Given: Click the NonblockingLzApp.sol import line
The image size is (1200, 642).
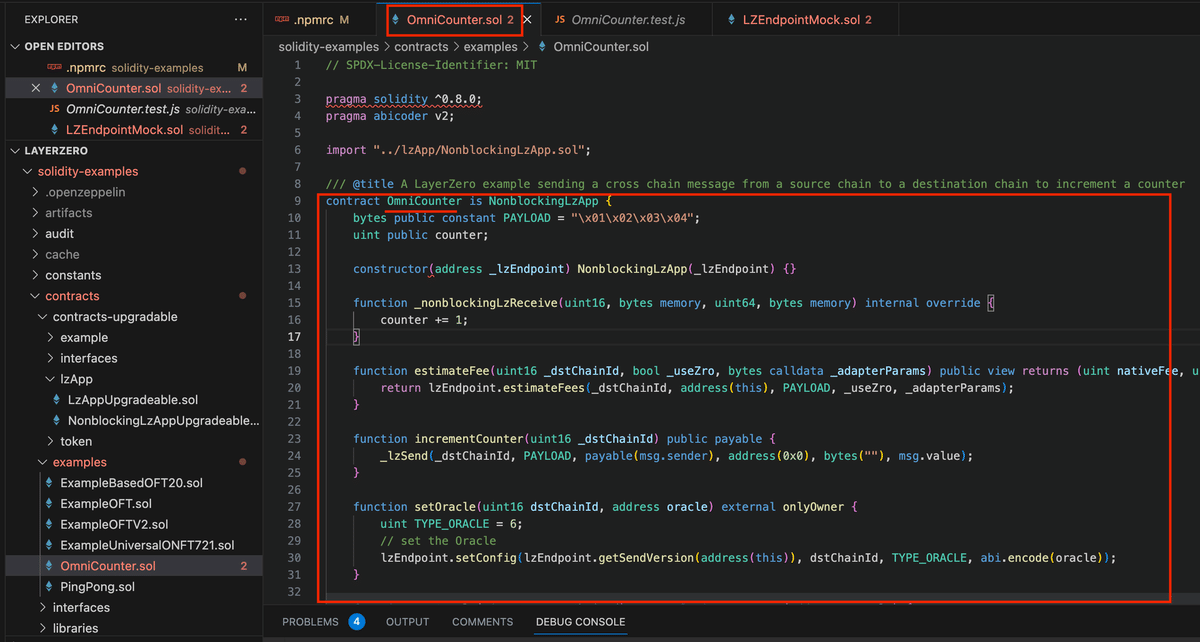Looking at the screenshot, I should click(459, 150).
